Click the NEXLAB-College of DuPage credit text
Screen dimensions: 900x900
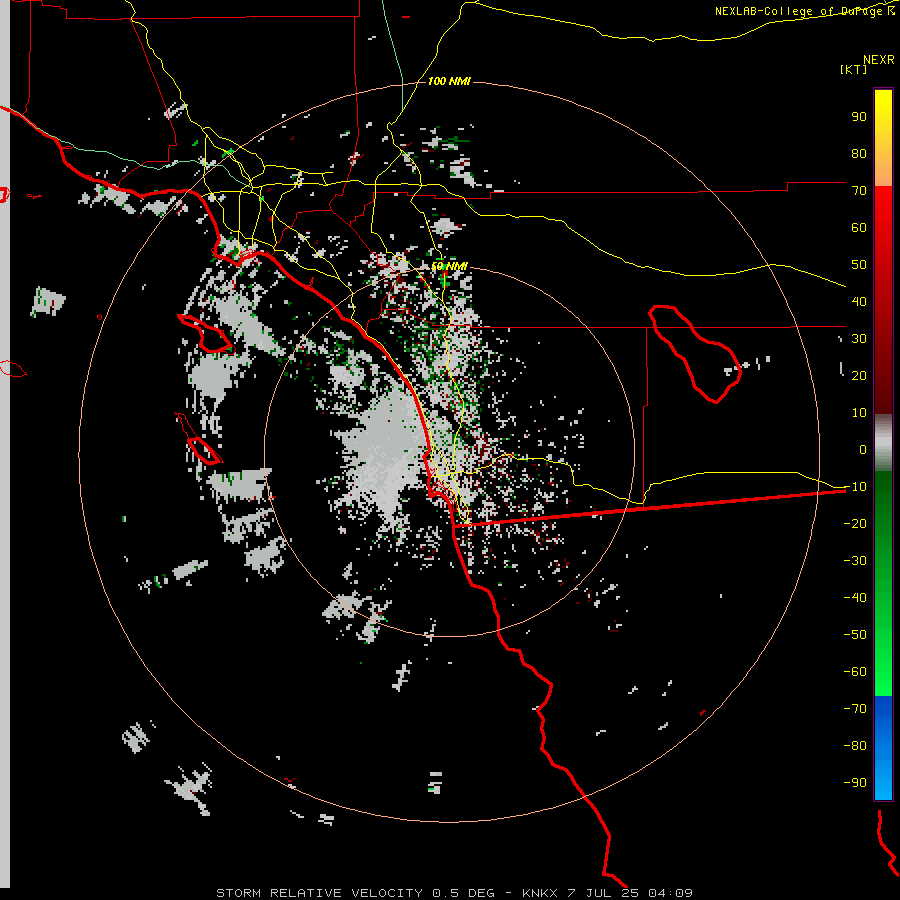click(x=805, y=11)
